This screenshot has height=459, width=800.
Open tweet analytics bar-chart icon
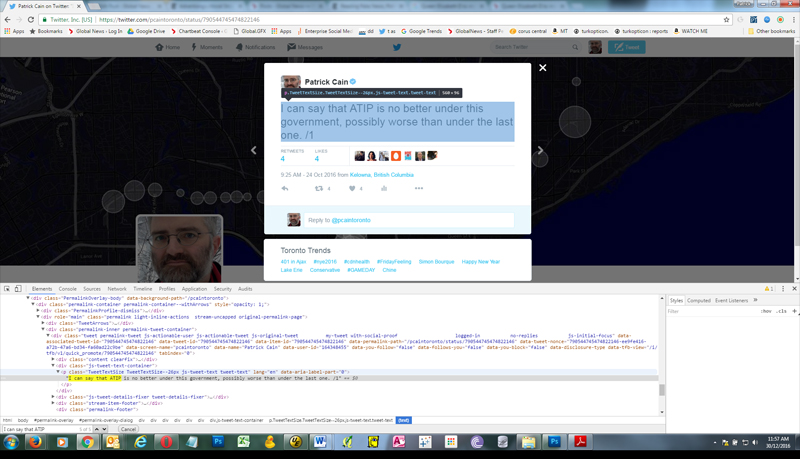pos(384,188)
